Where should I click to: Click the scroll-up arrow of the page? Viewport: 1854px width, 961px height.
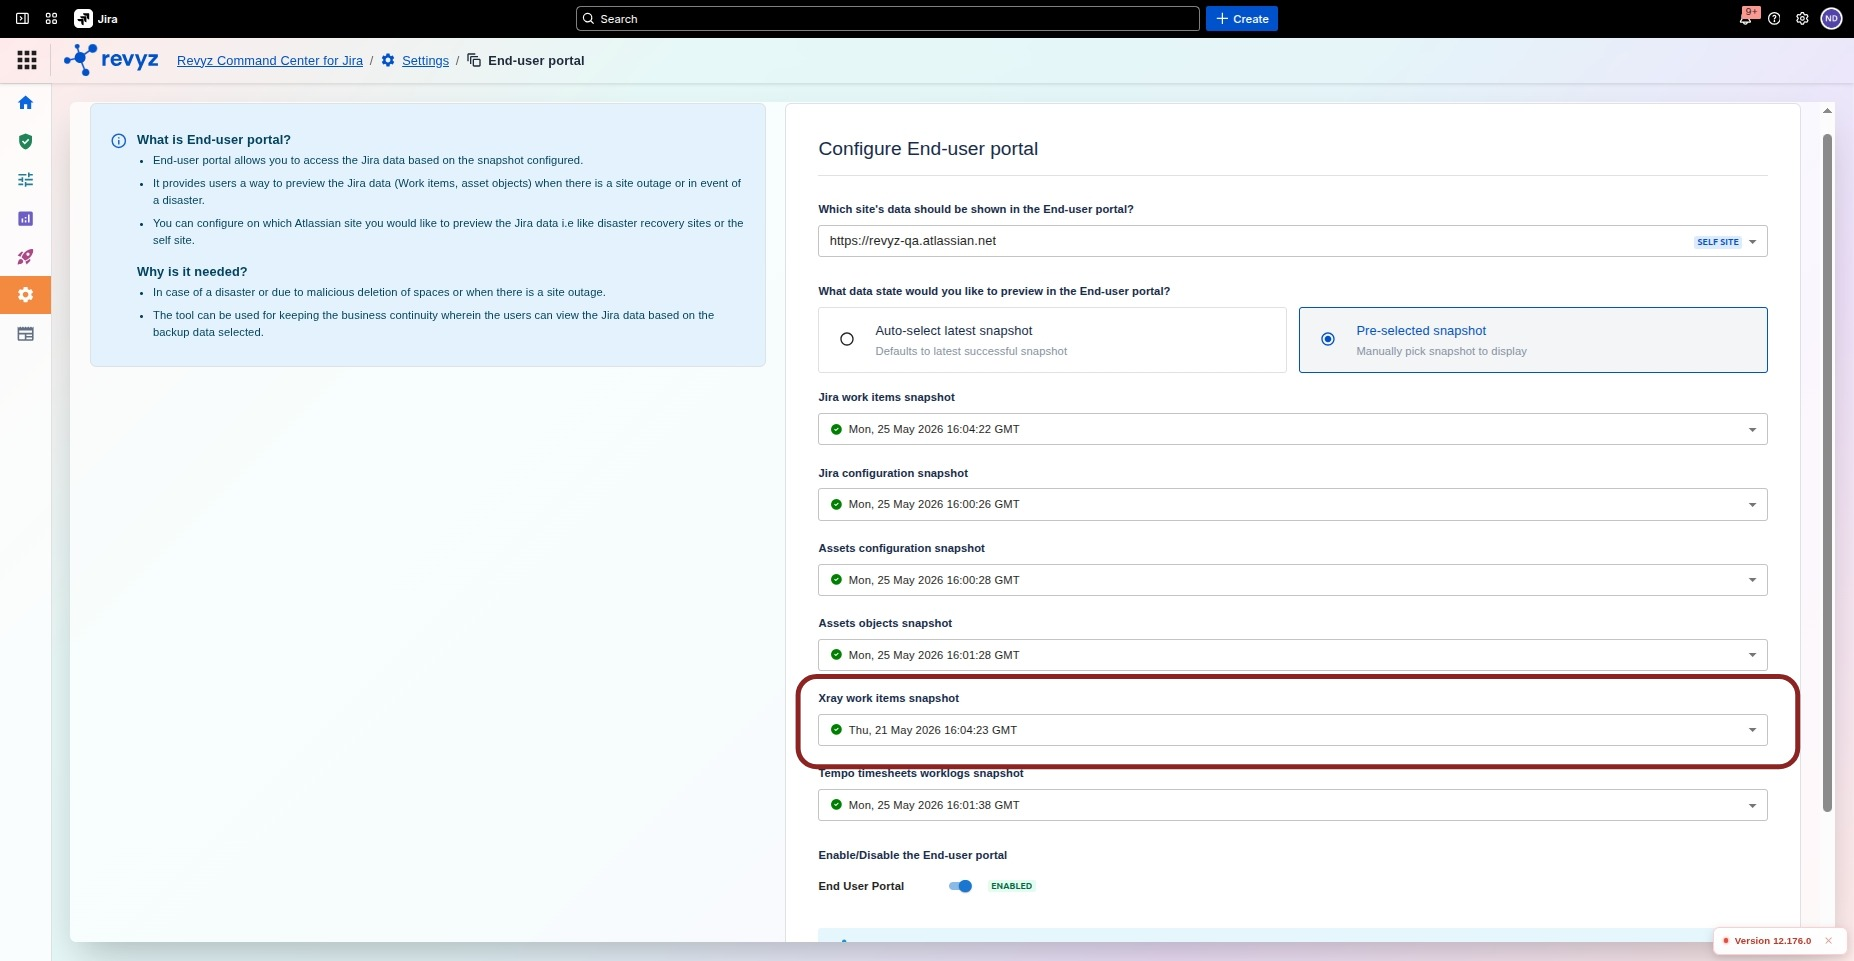point(1827,110)
